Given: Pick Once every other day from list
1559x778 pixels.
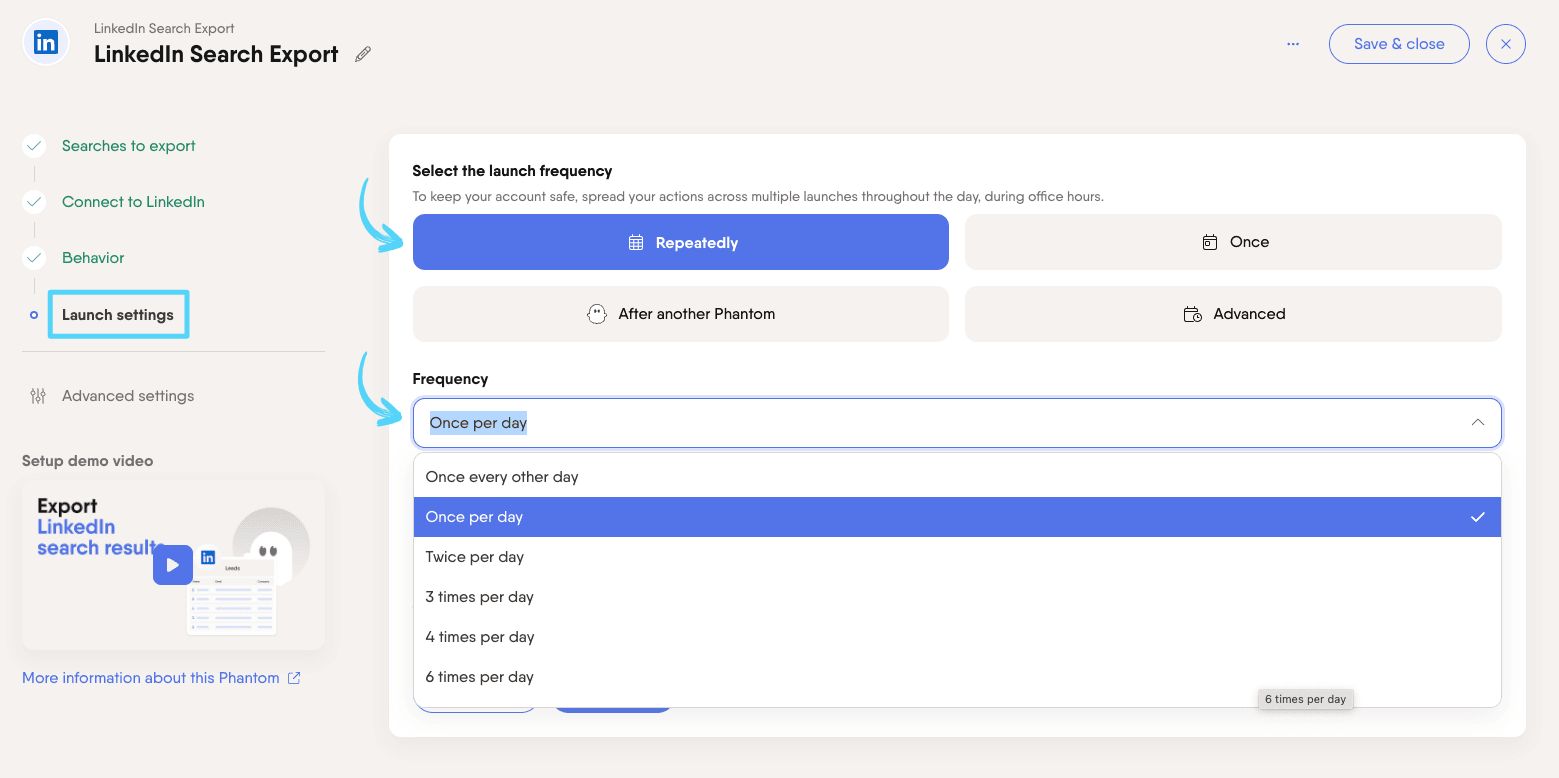Looking at the screenshot, I should pos(502,477).
